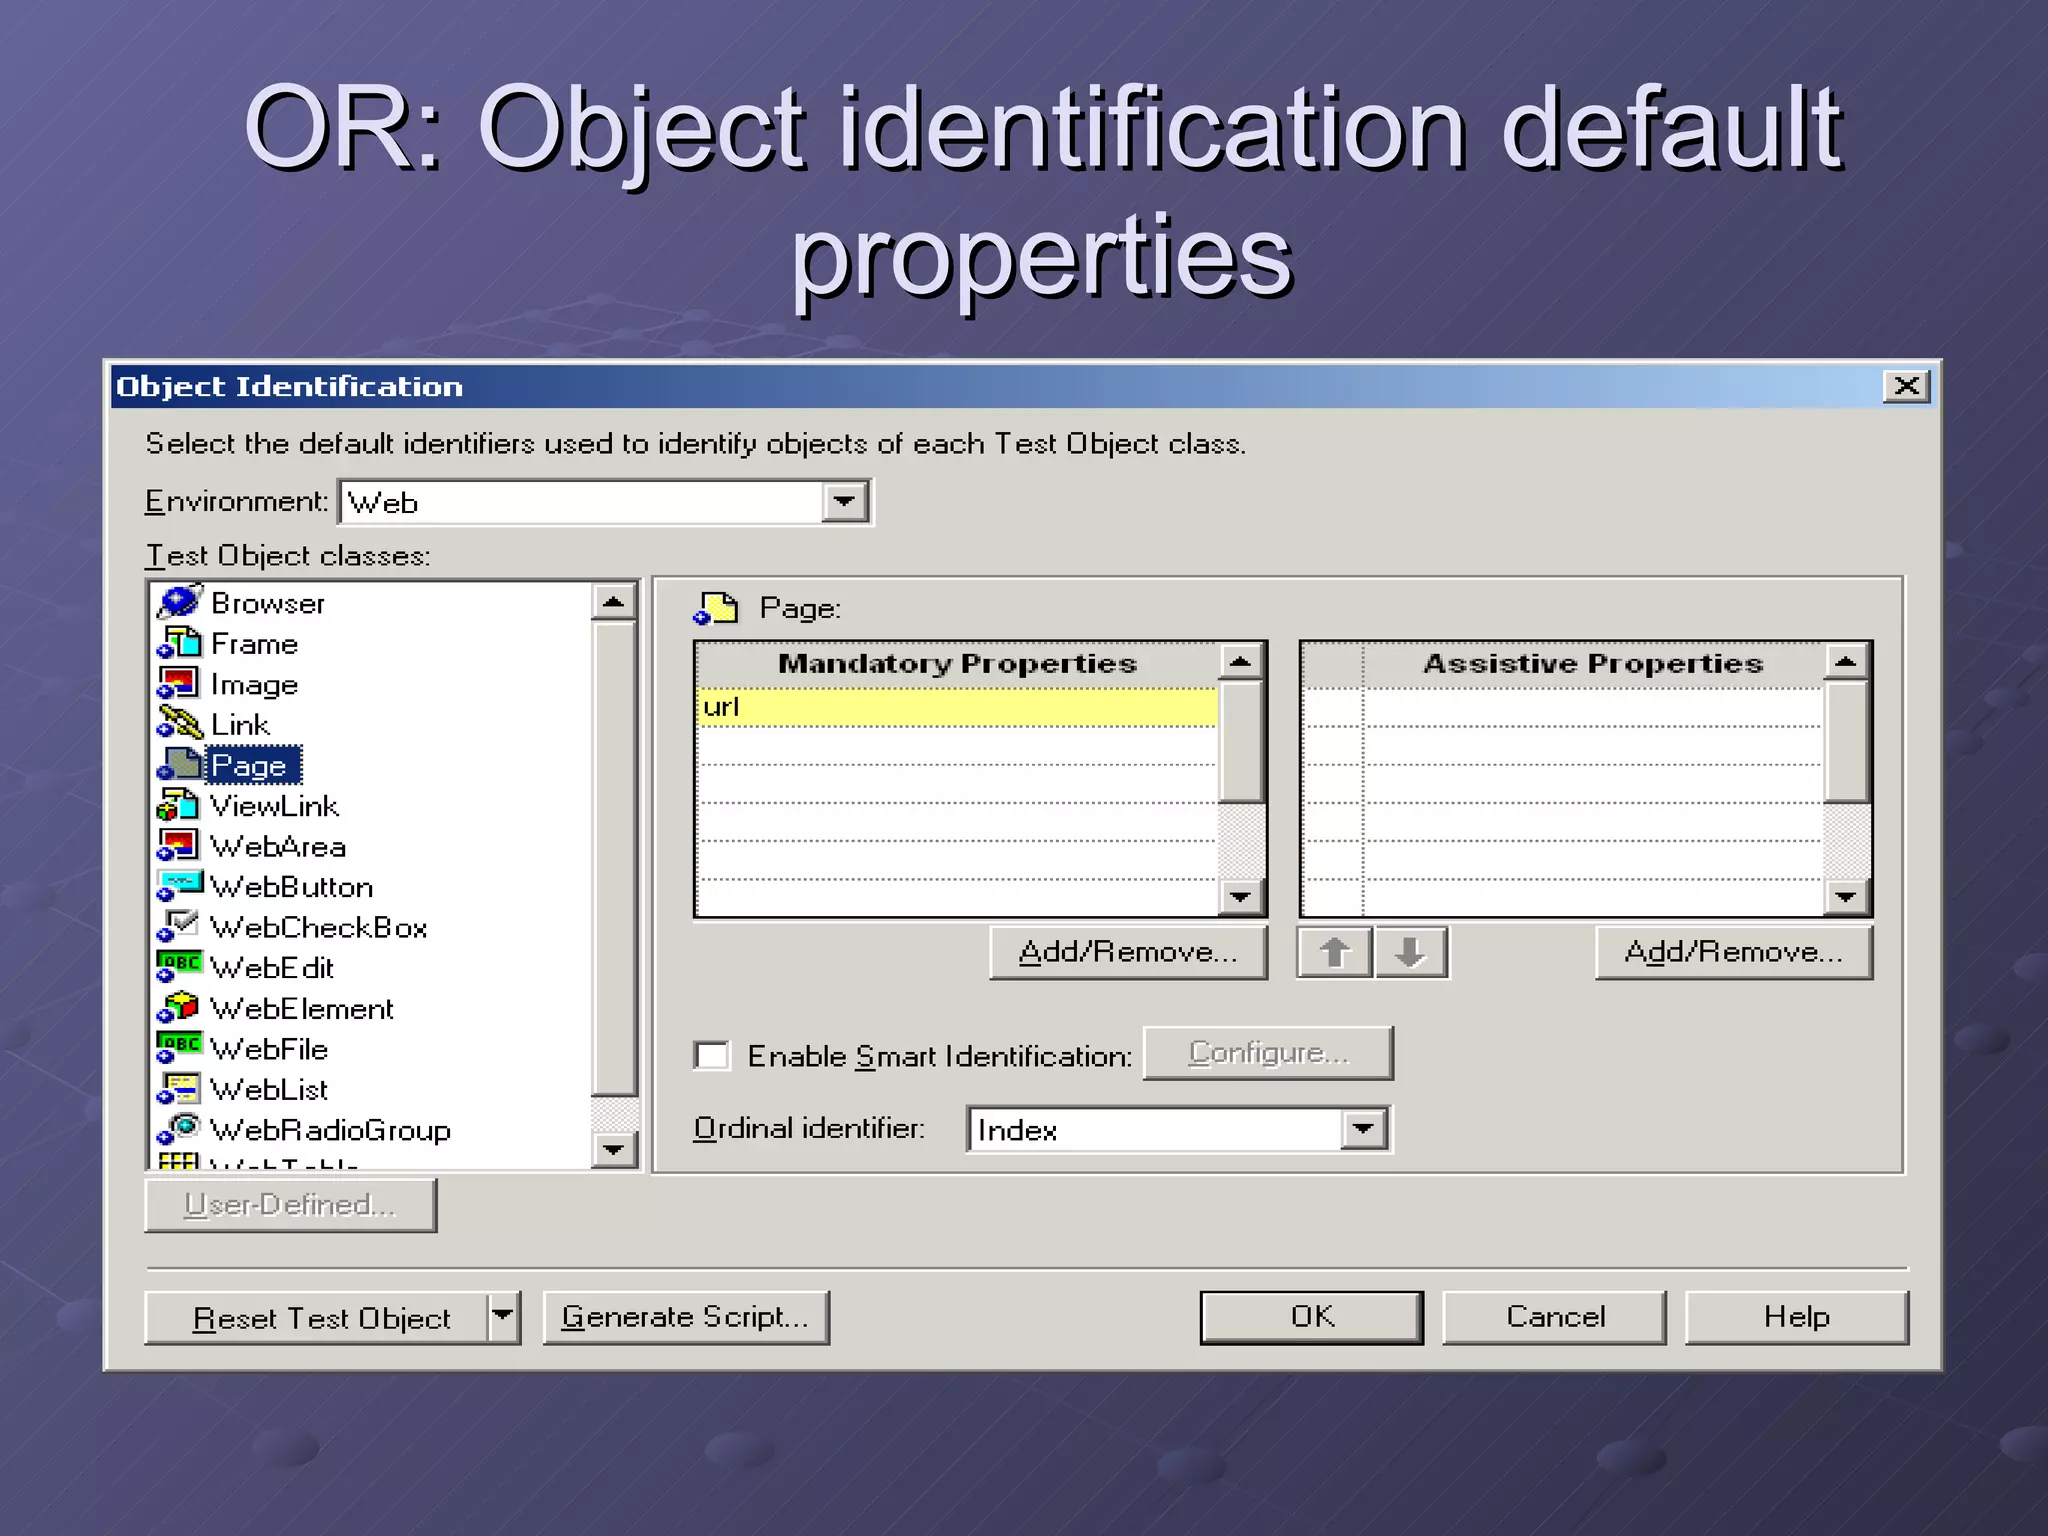Select the WebList class icon
Image resolution: width=2048 pixels, height=1536 pixels.
pos(180,1089)
